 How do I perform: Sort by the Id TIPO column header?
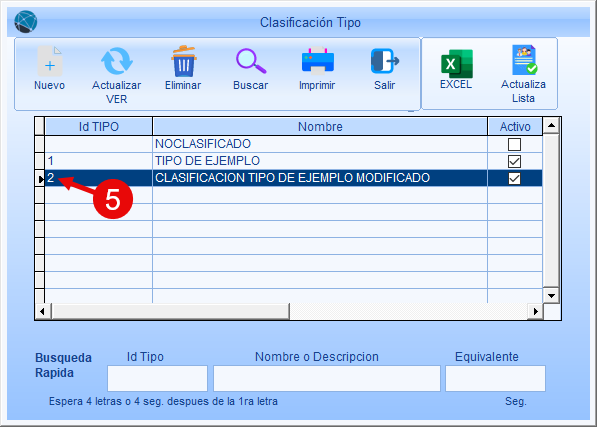pos(99,126)
